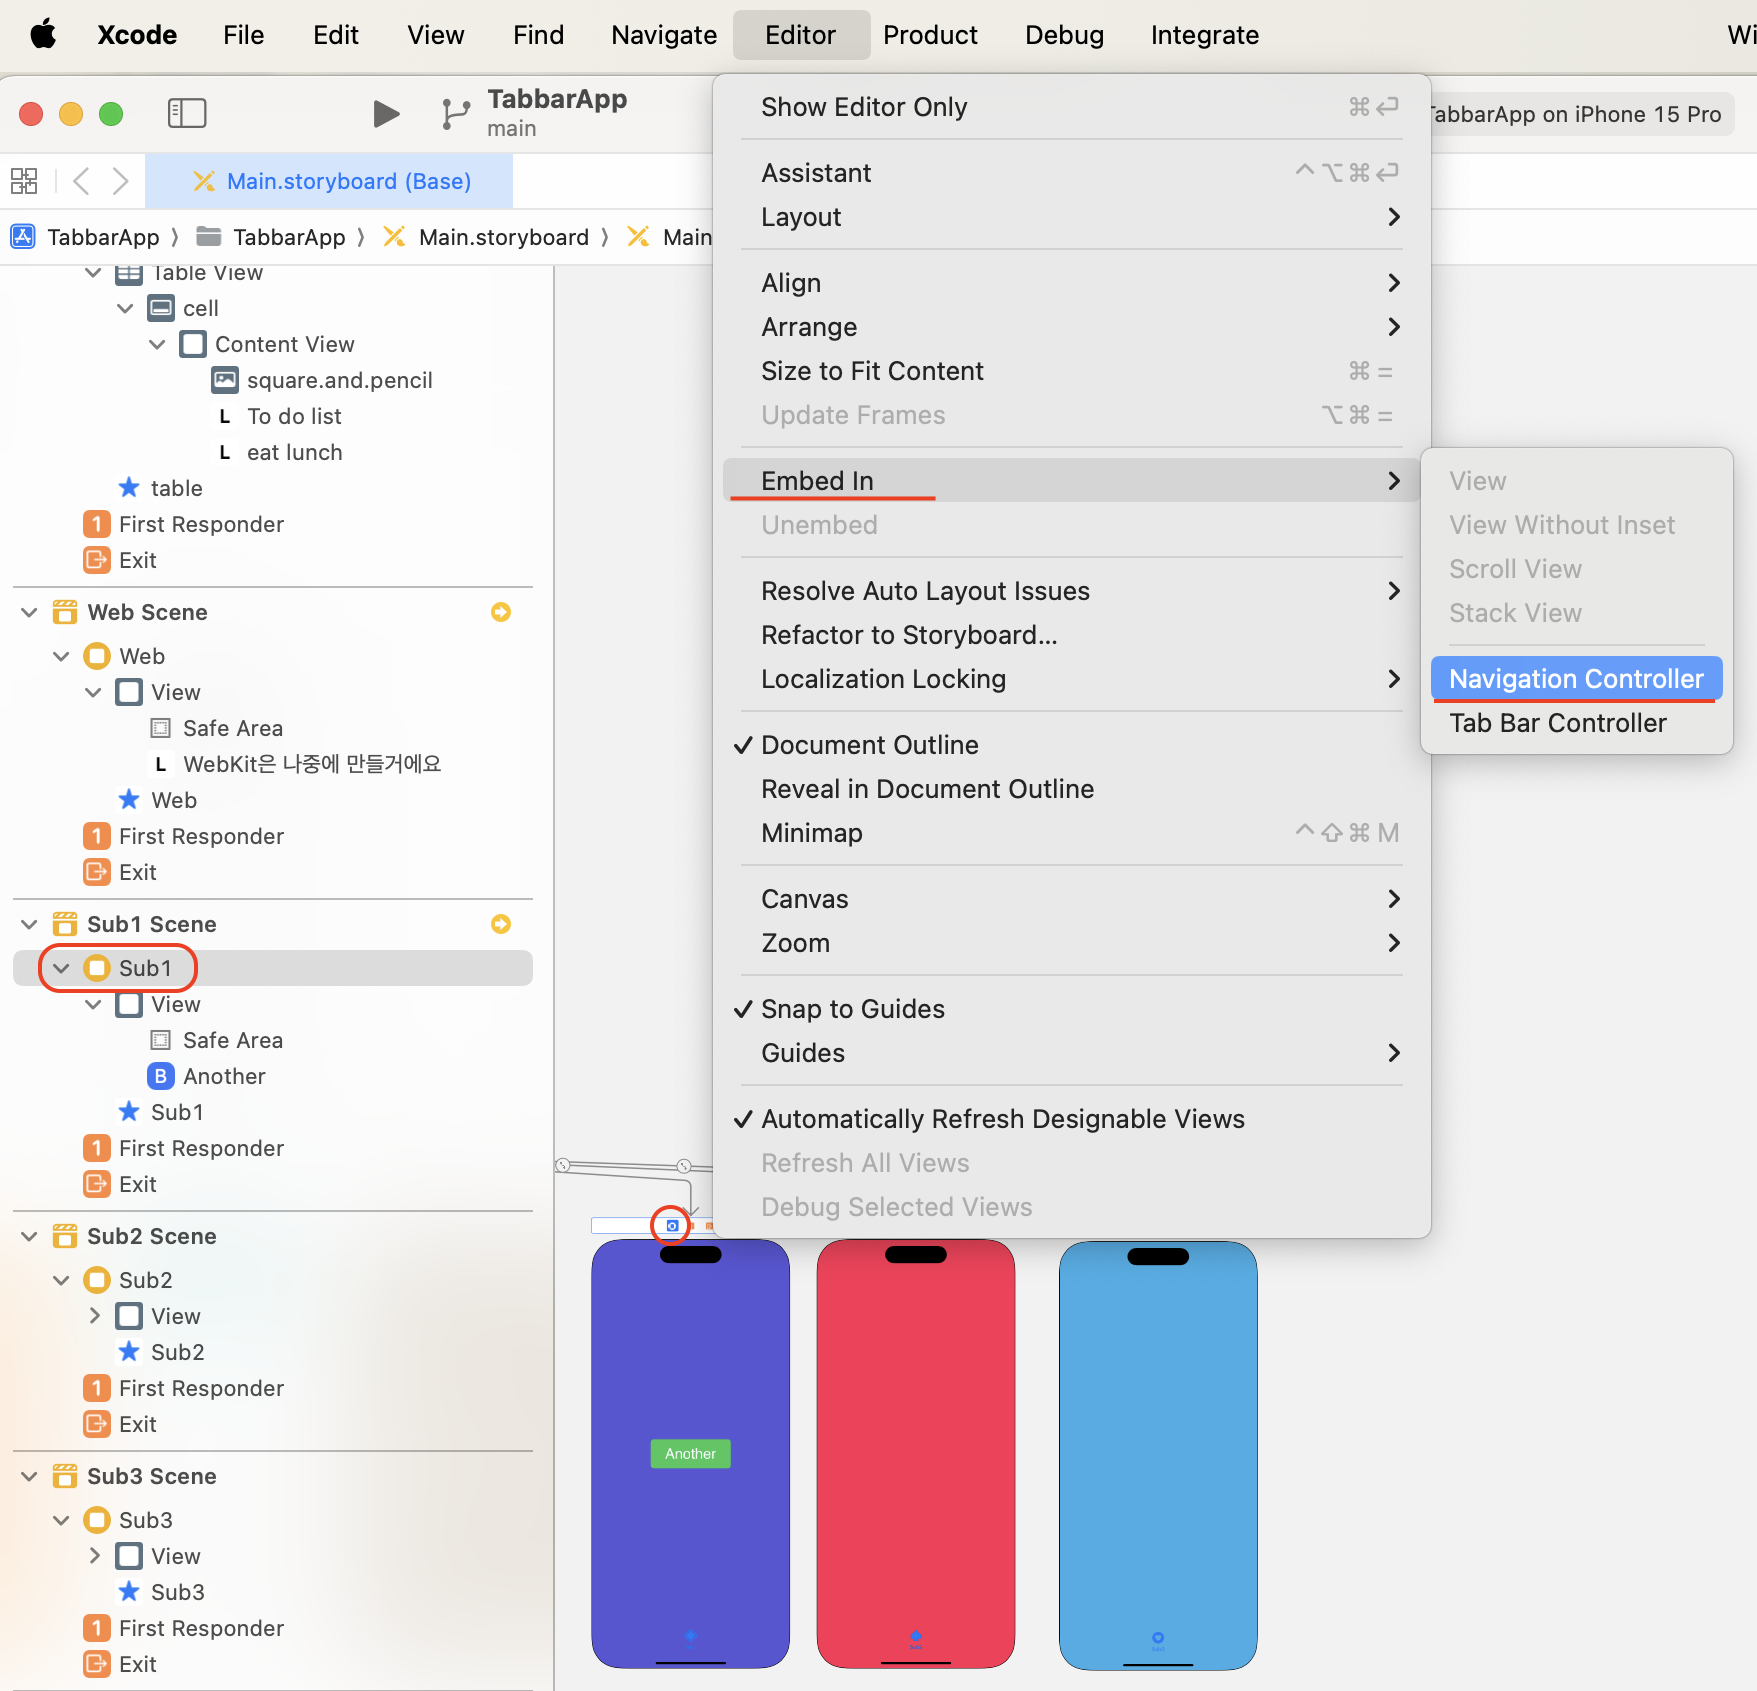Open the source control branch icon

455,114
